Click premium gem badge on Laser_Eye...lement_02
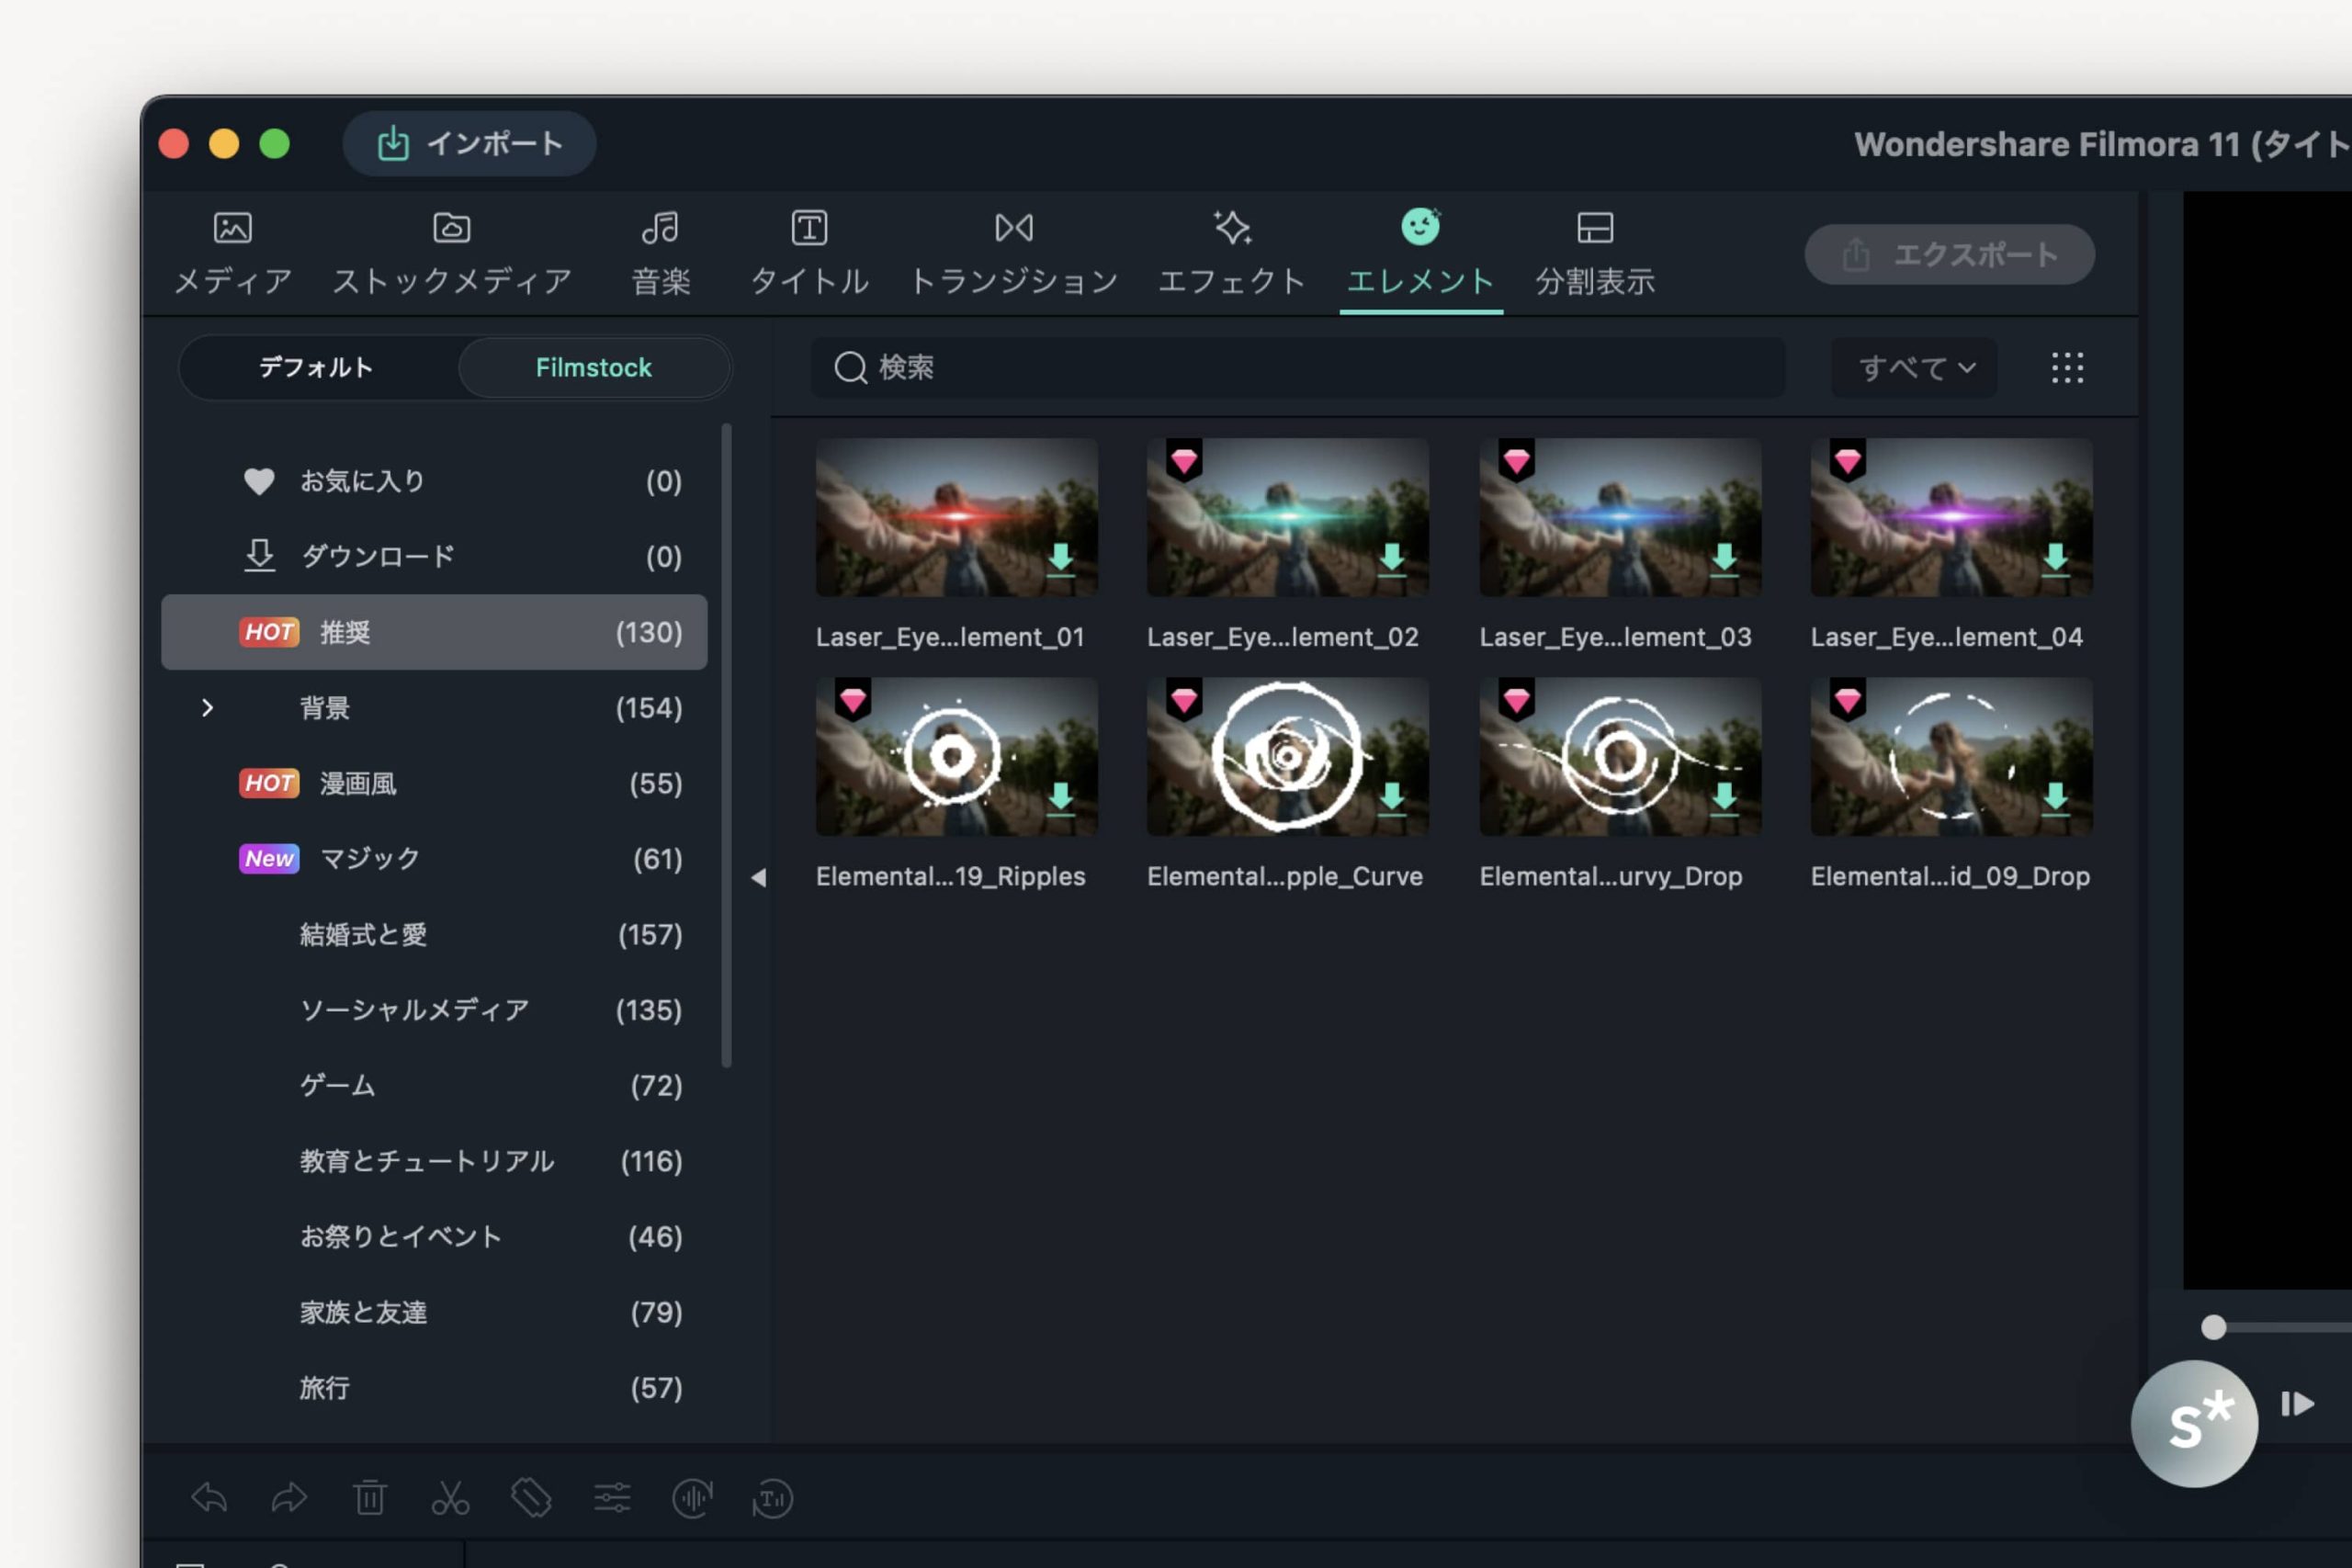The width and height of the screenshot is (2352, 1568). pyautogui.click(x=1184, y=461)
